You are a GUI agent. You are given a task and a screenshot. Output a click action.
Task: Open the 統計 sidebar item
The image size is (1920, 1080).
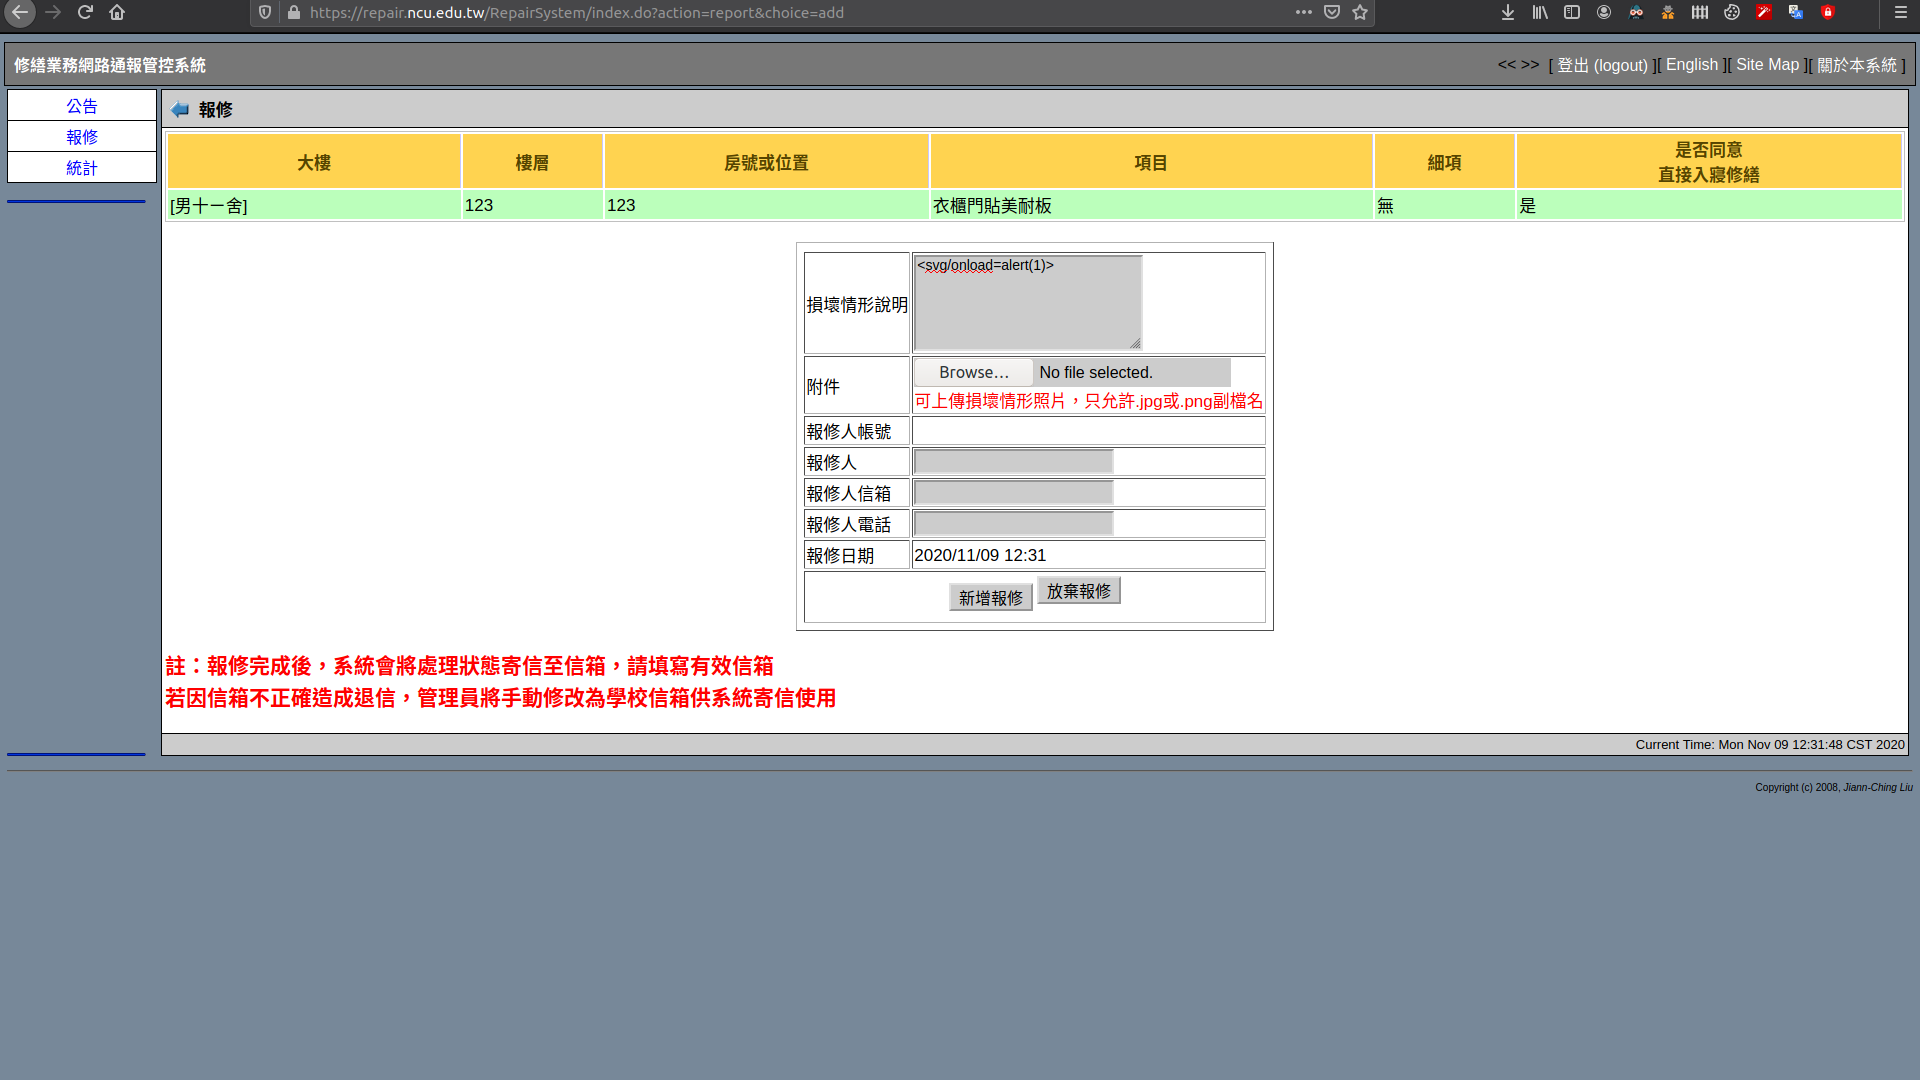[82, 168]
